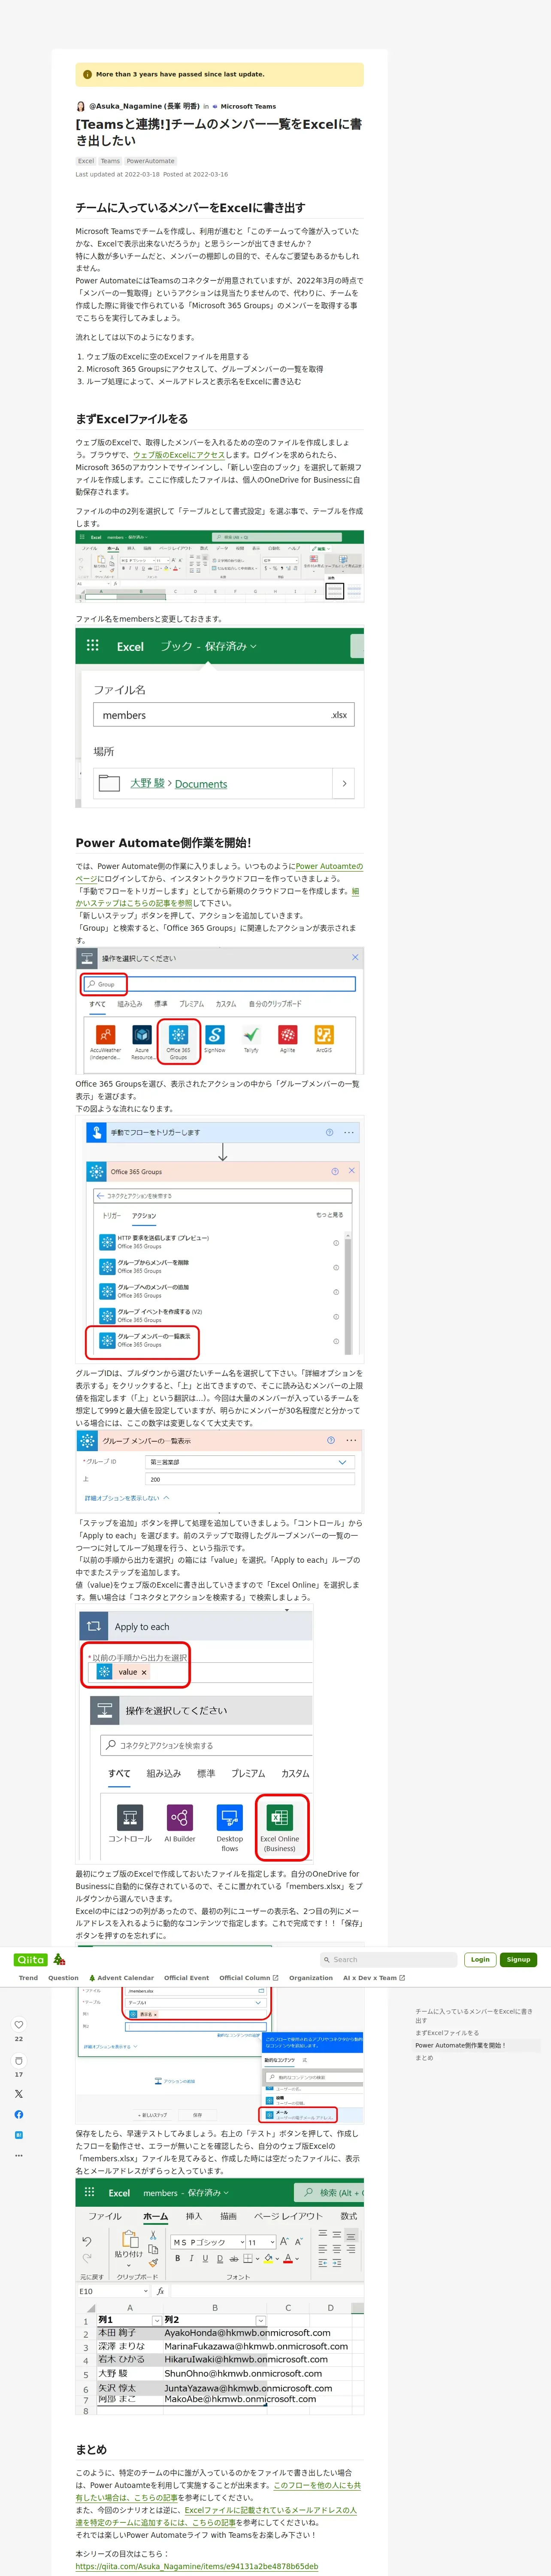The width and height of the screenshot is (551, 2576).
Task: Open the Question tab
Action: click(x=63, y=1977)
